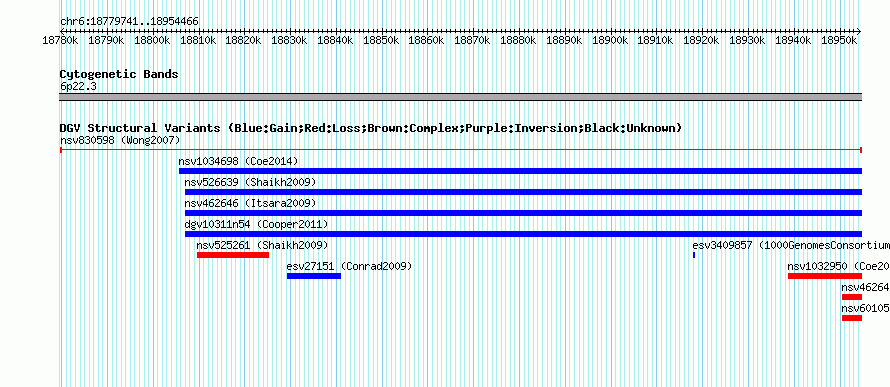Viewport: 890px width, 387px height.
Task: Click the 18870k ruler tick label
Action: [x=472, y=41]
